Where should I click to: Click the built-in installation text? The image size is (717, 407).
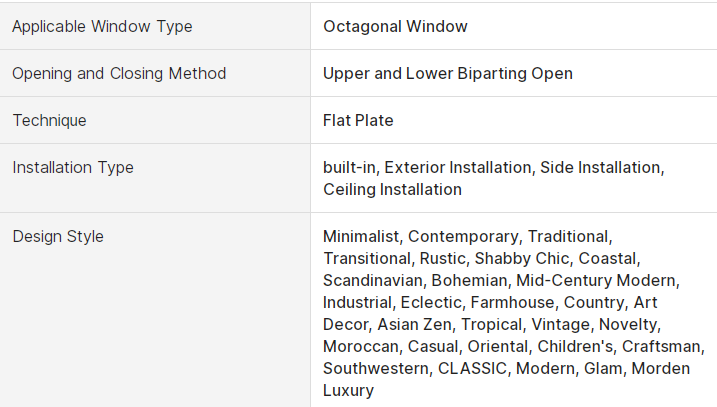point(349,167)
